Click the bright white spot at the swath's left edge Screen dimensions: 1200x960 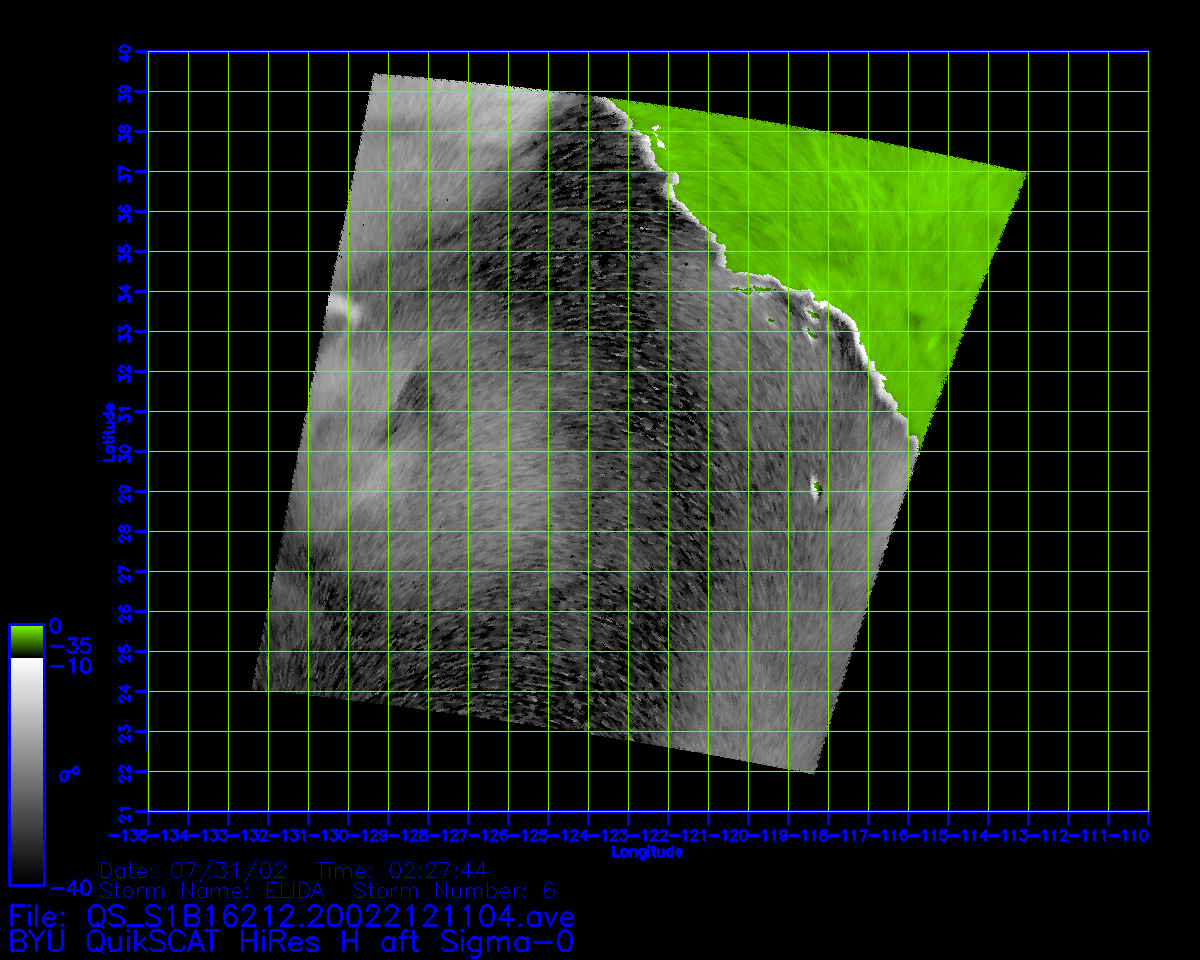pyautogui.click(x=347, y=309)
